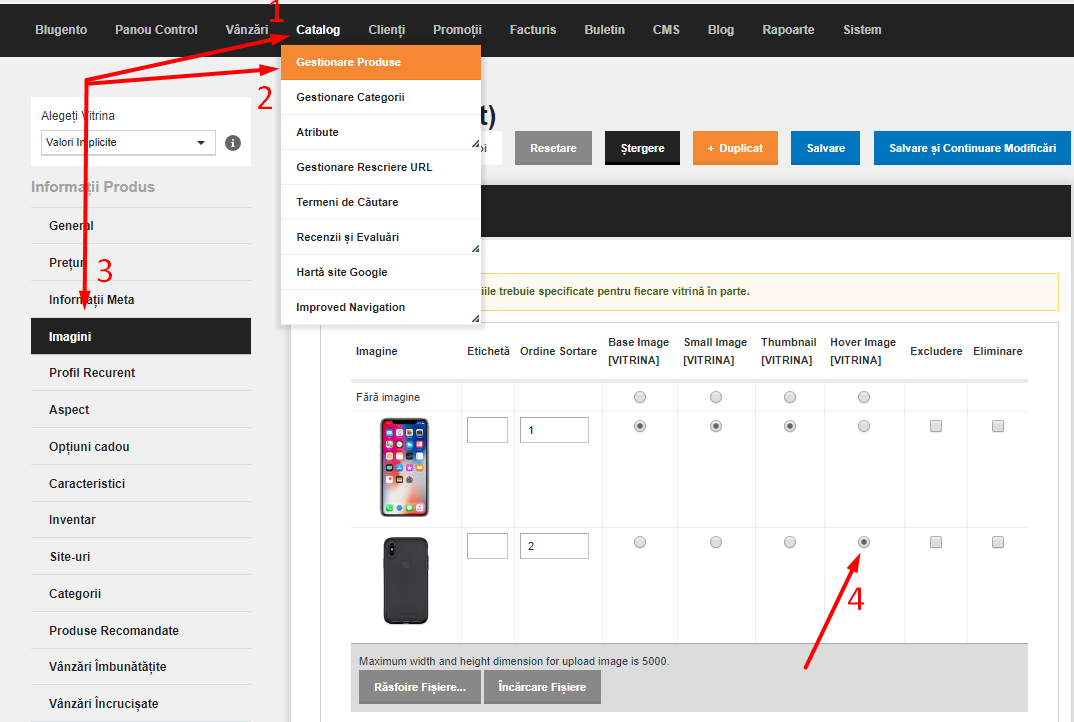Screen dimensions: 1074x722
Task: Select Base Image radio for the black phone image
Action: [x=640, y=542]
